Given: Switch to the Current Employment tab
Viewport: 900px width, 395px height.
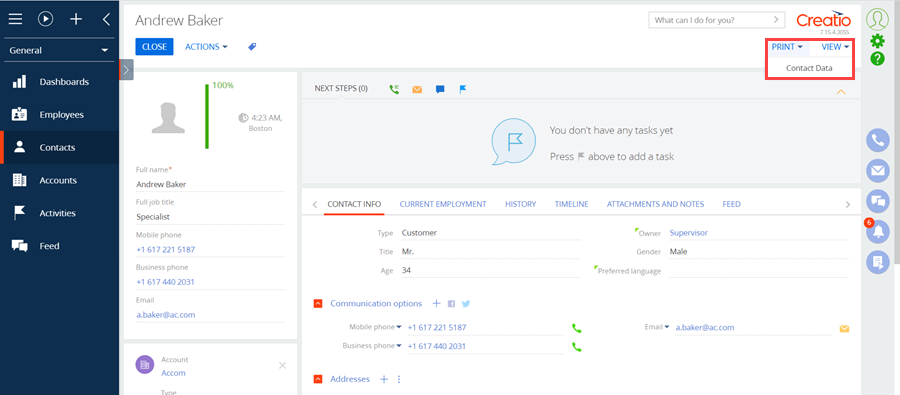Looking at the screenshot, I should pyautogui.click(x=443, y=204).
